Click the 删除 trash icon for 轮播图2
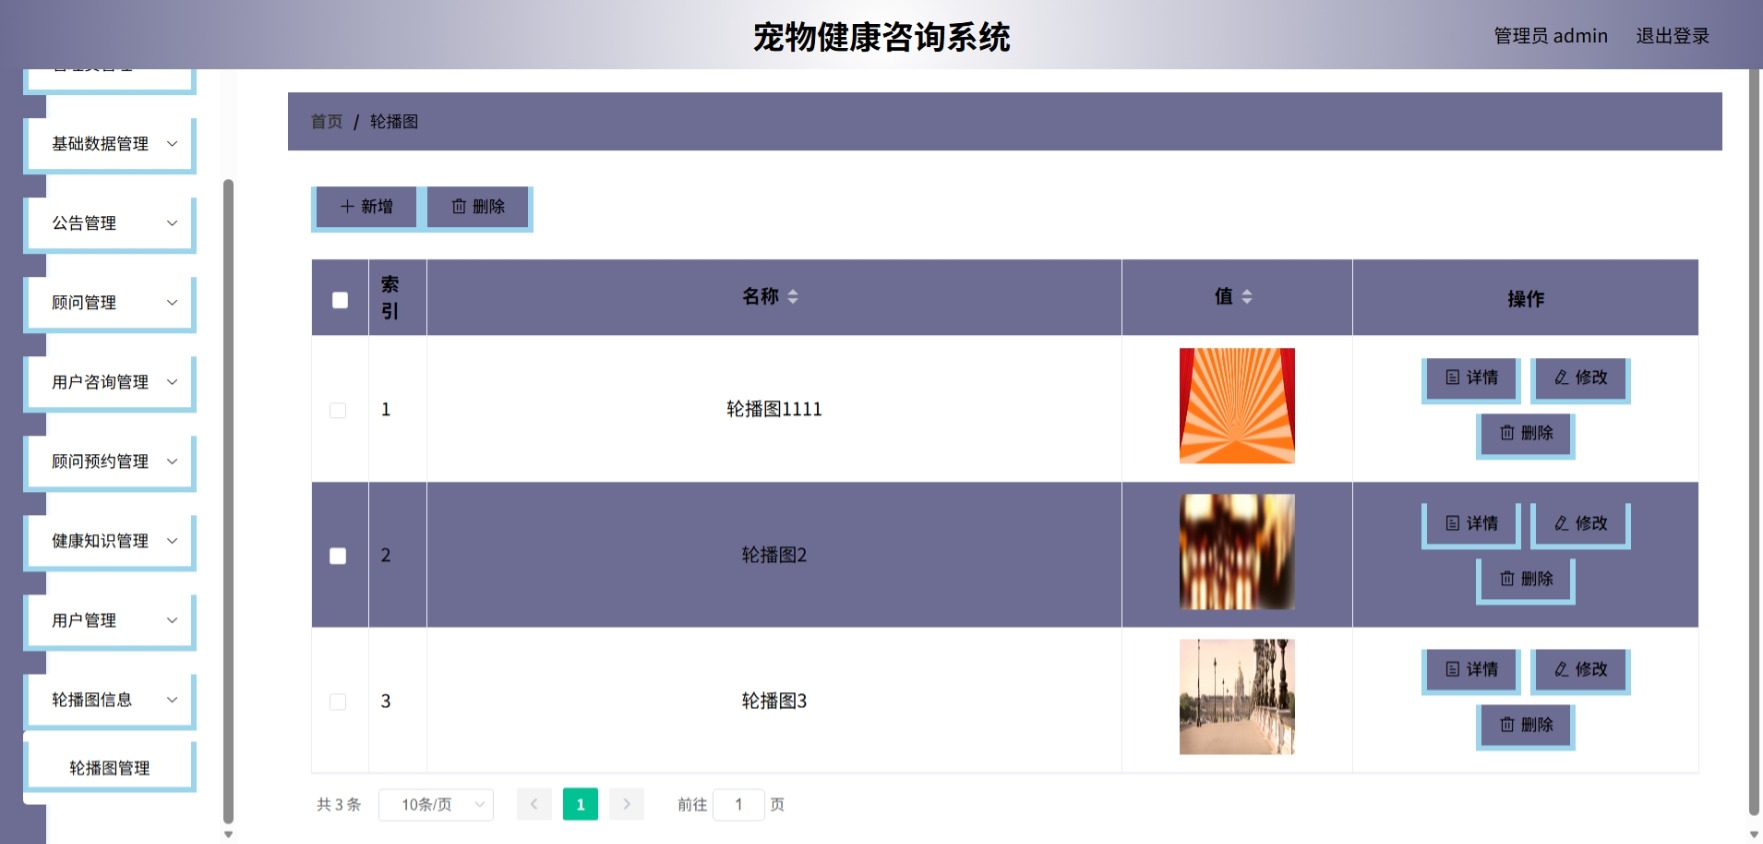Viewport: 1763px width, 844px height. (x=1507, y=579)
